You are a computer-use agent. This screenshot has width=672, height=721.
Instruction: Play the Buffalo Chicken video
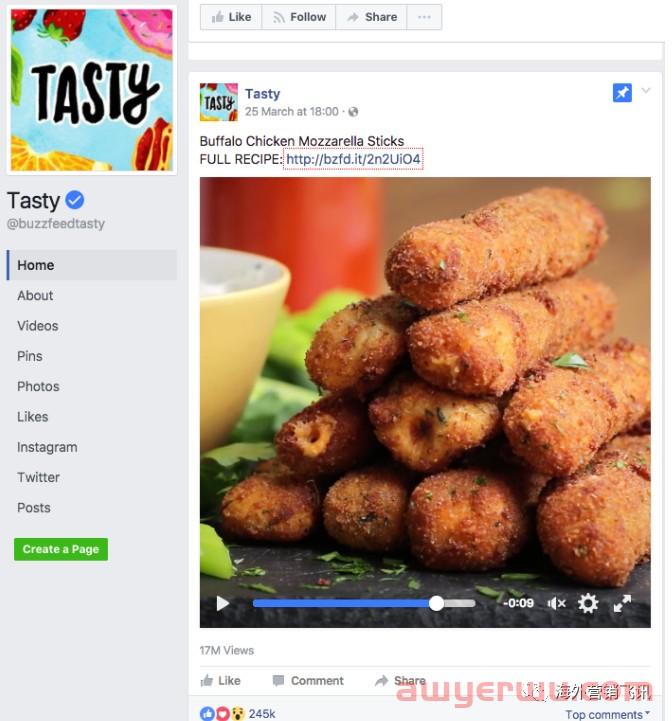coord(223,603)
